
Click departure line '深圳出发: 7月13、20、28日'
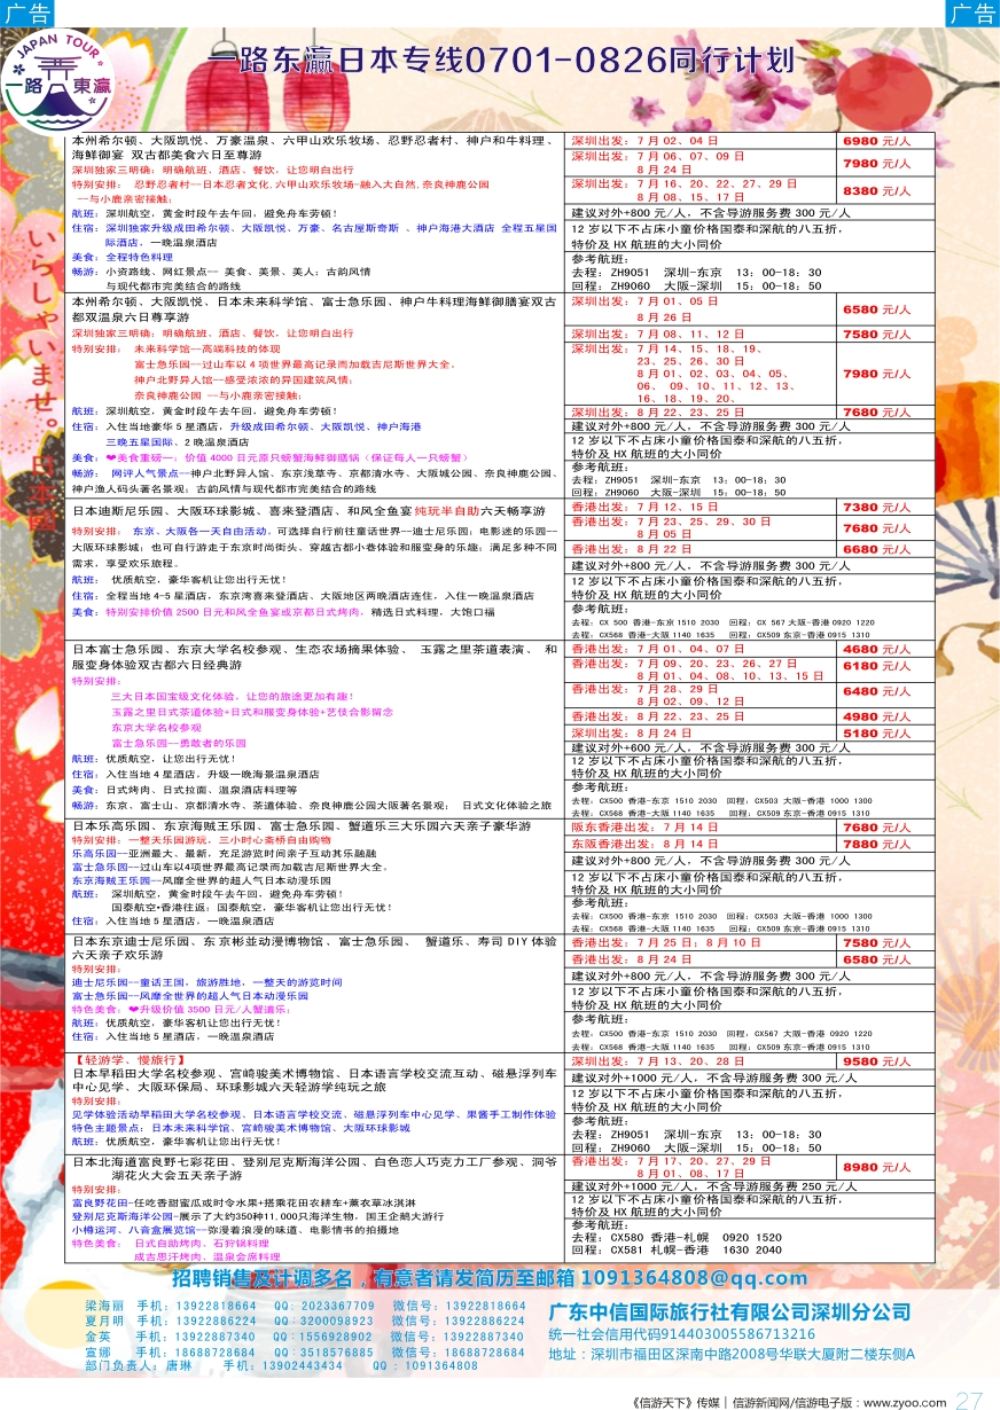[658, 1062]
